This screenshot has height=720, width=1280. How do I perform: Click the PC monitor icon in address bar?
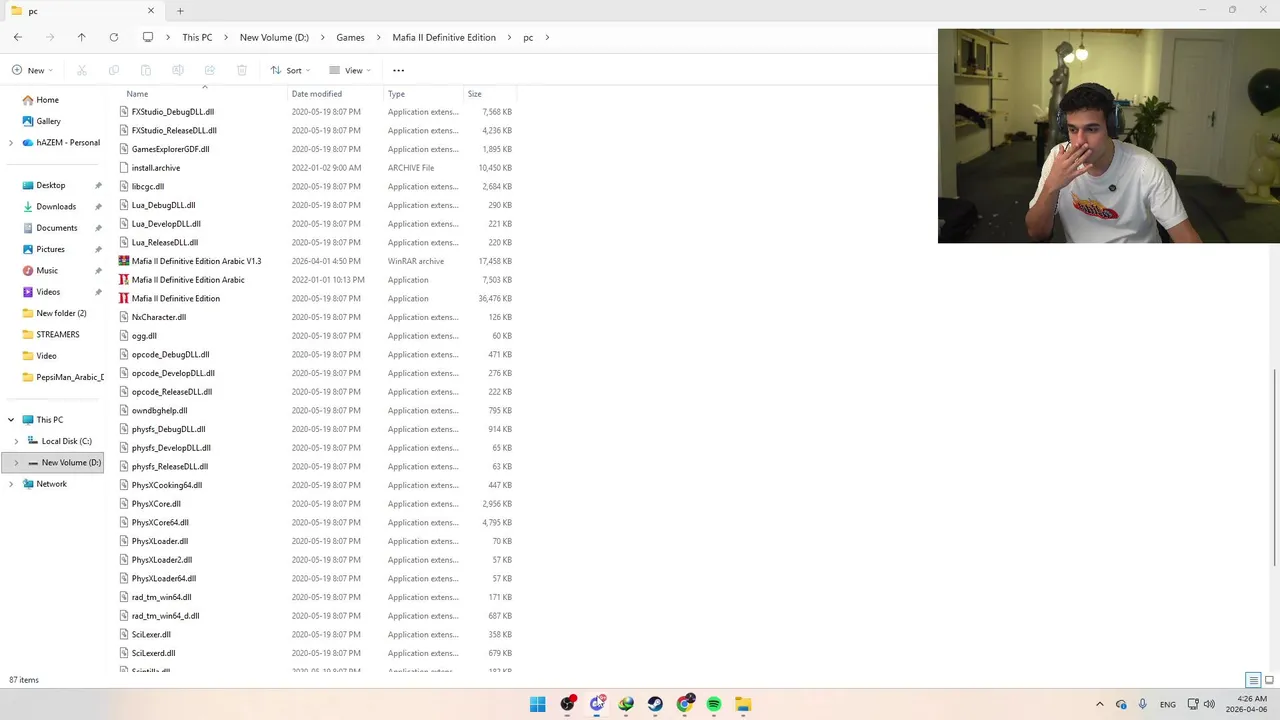148,37
